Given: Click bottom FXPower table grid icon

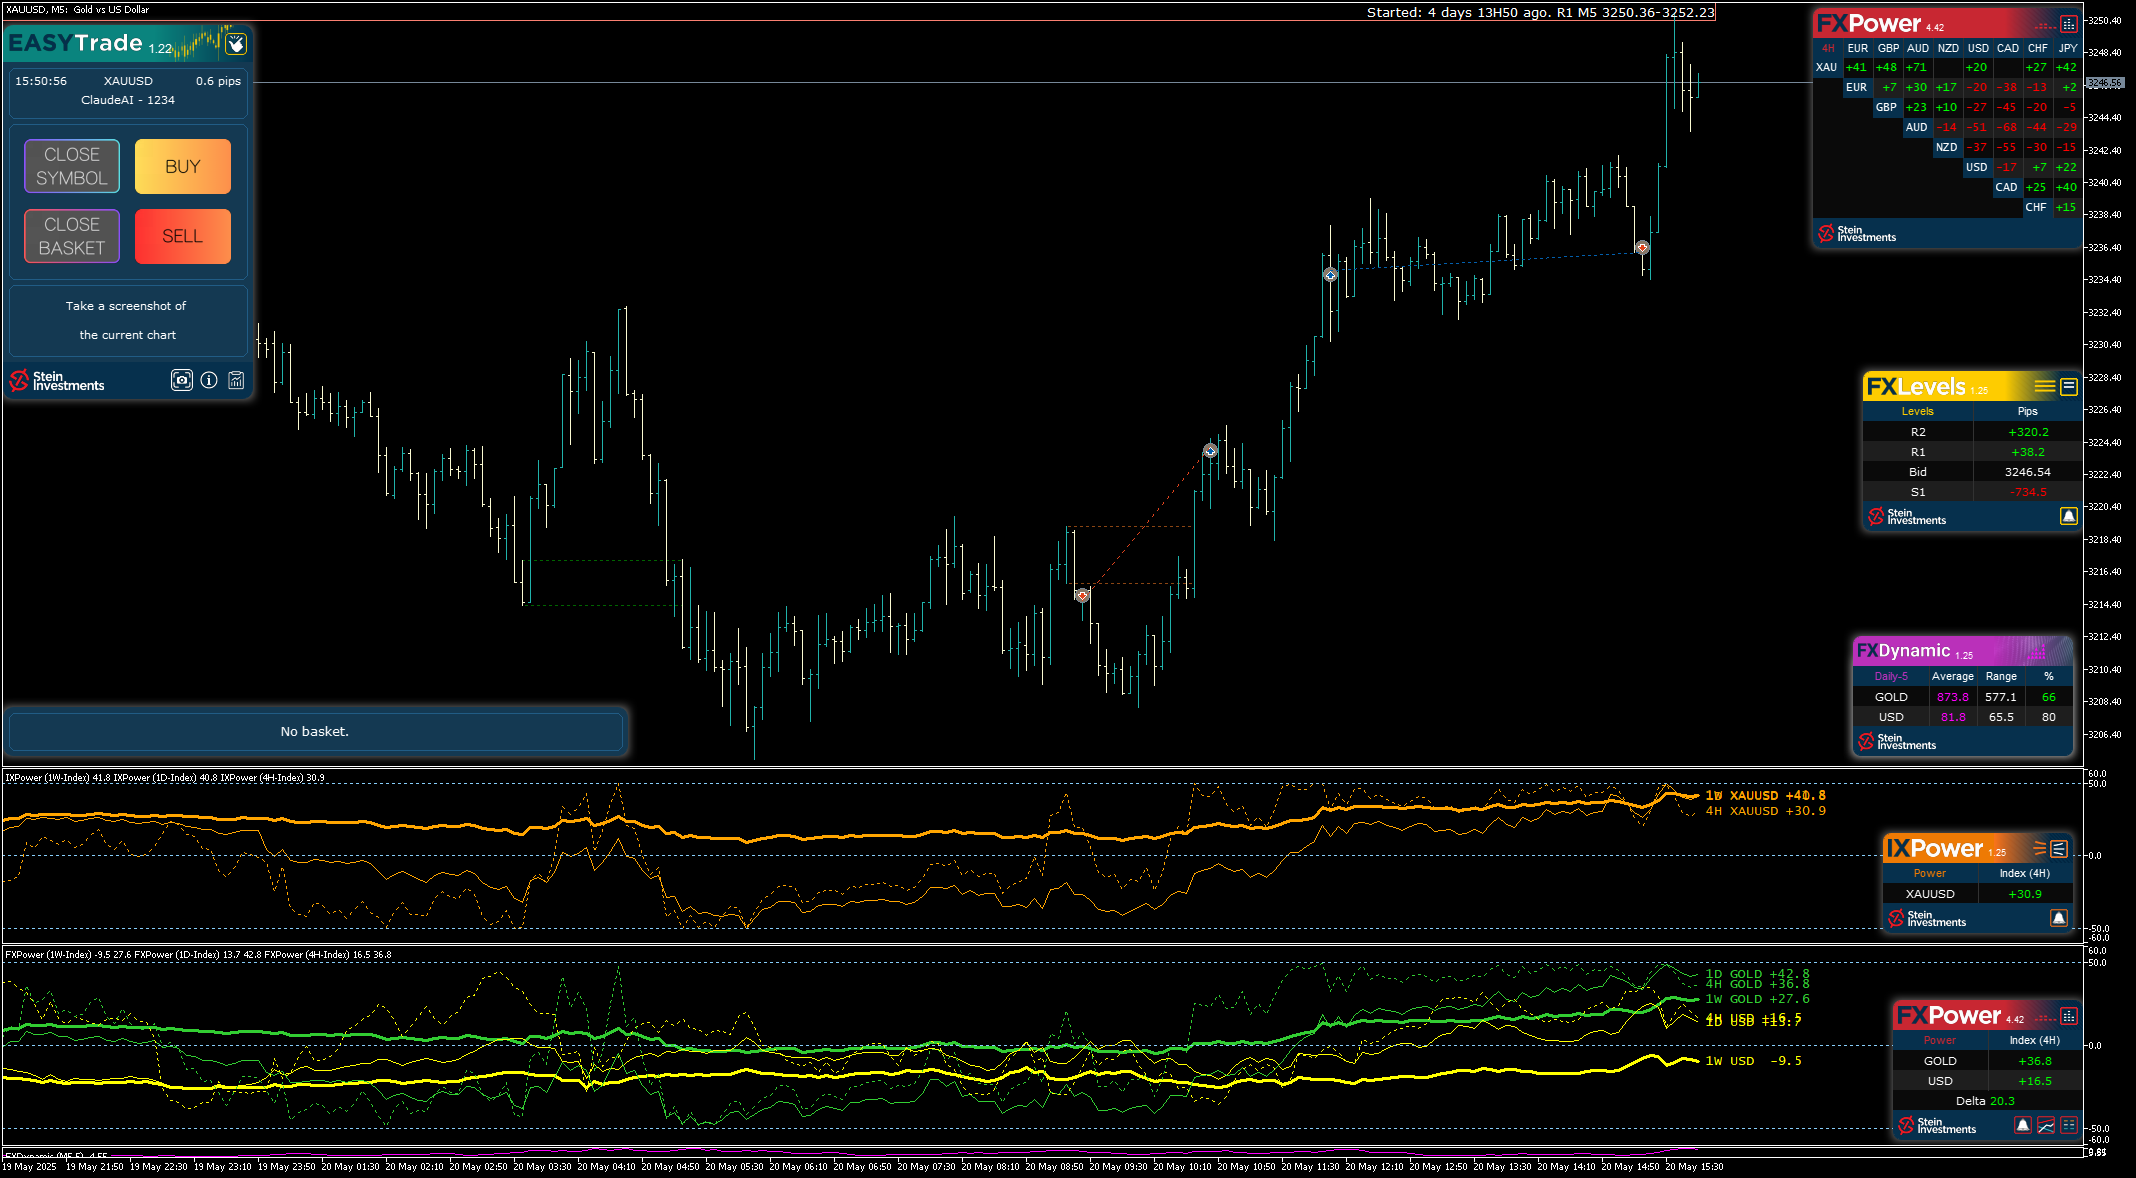Looking at the screenshot, I should click(2069, 1125).
